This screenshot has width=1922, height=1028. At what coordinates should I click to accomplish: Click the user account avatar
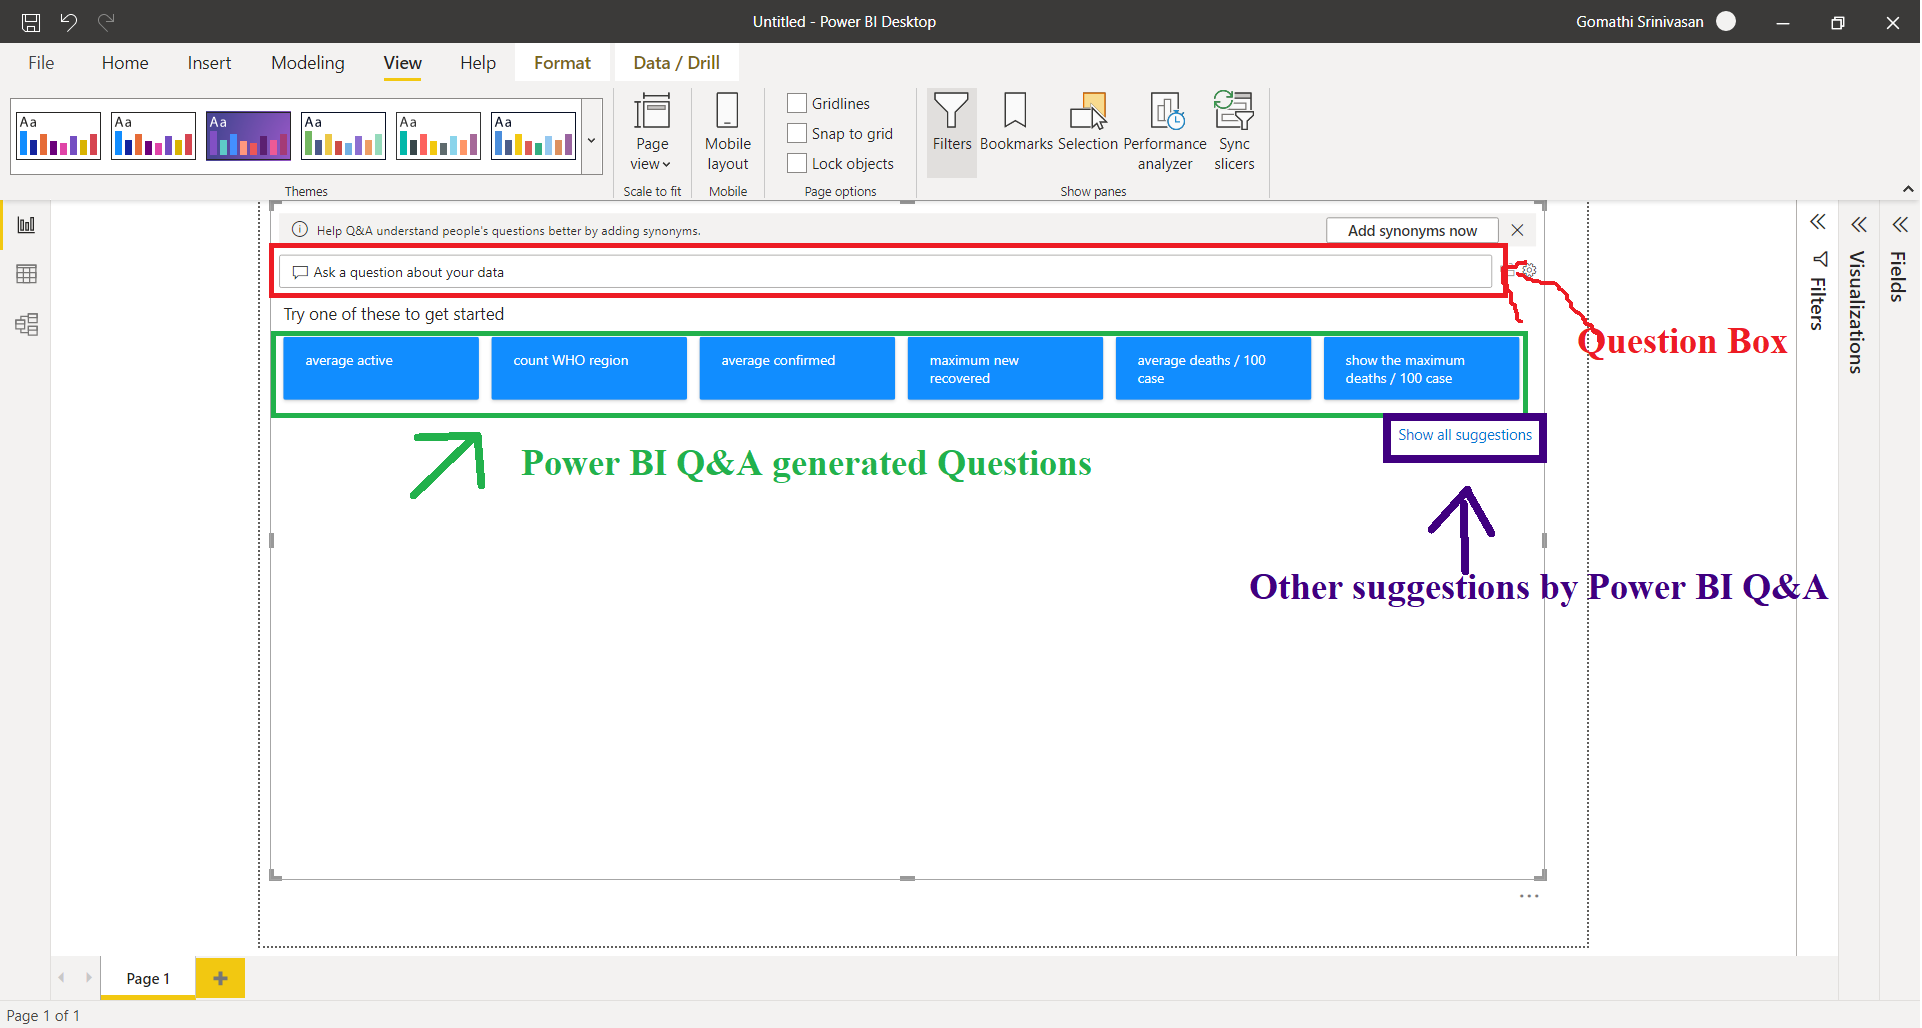pos(1726,22)
